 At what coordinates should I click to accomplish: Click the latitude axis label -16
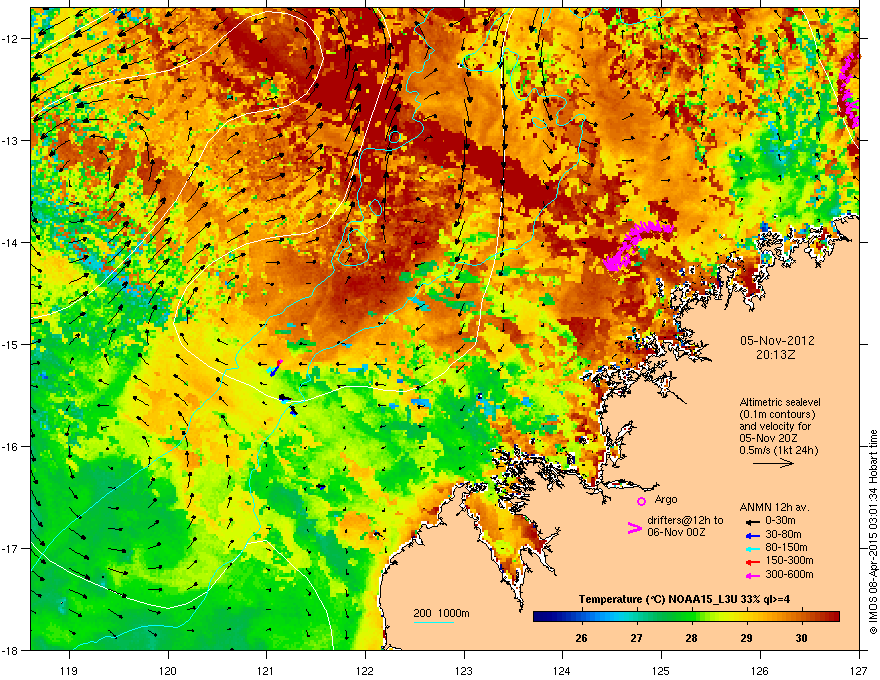tap(10, 447)
